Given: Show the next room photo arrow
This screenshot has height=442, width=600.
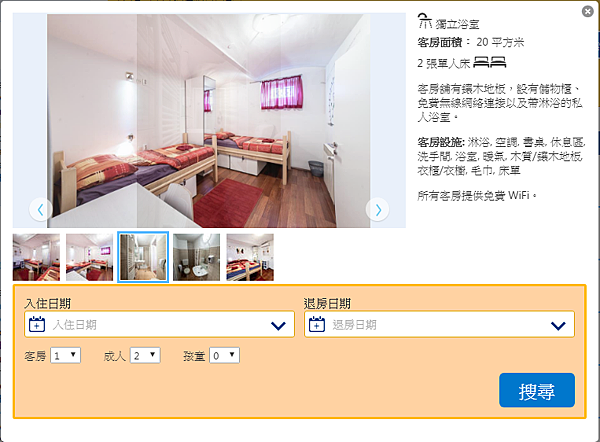Looking at the screenshot, I should [x=378, y=209].
